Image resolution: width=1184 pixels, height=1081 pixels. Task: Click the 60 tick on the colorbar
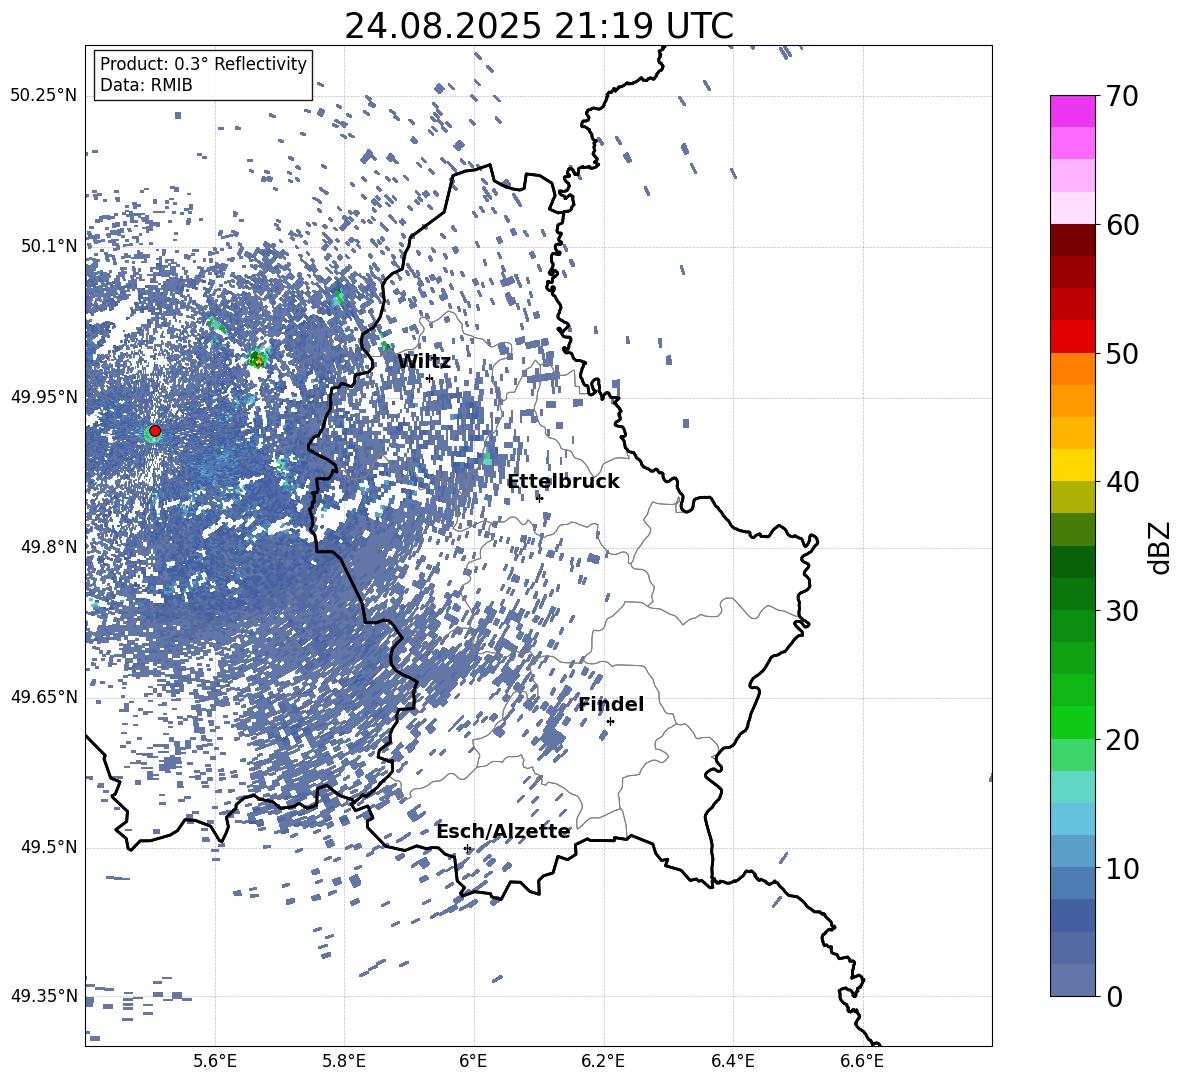click(1122, 225)
